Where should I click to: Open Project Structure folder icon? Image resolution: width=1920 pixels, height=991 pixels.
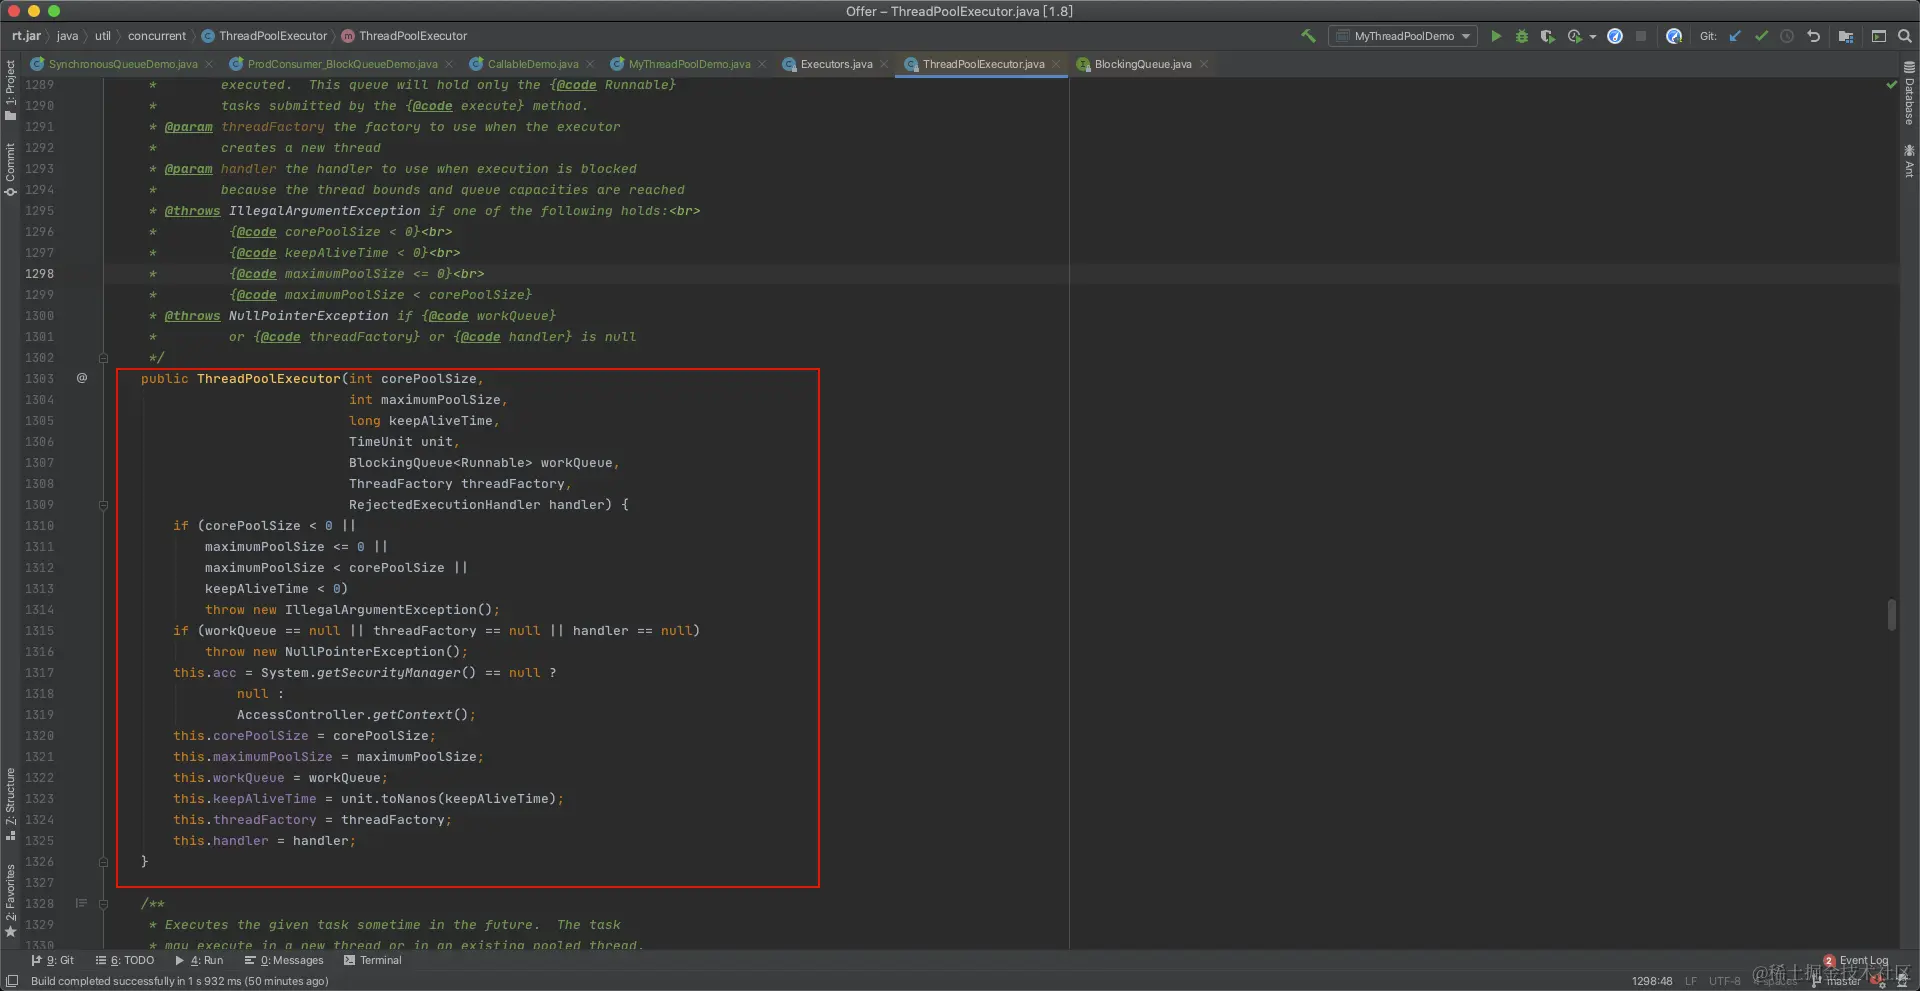pos(1846,36)
